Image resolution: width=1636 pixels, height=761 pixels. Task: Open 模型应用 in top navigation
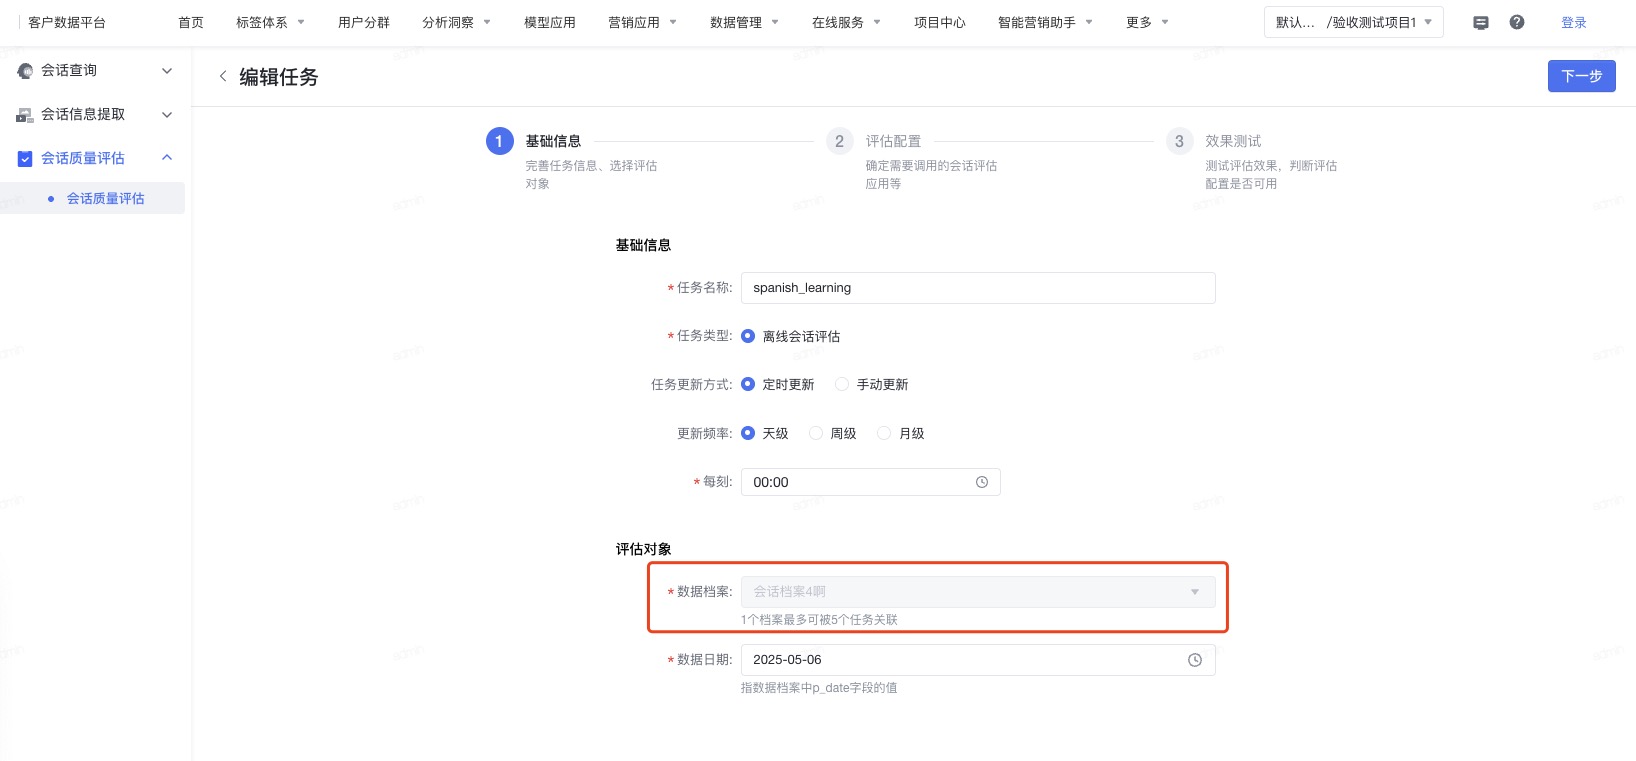coord(550,22)
